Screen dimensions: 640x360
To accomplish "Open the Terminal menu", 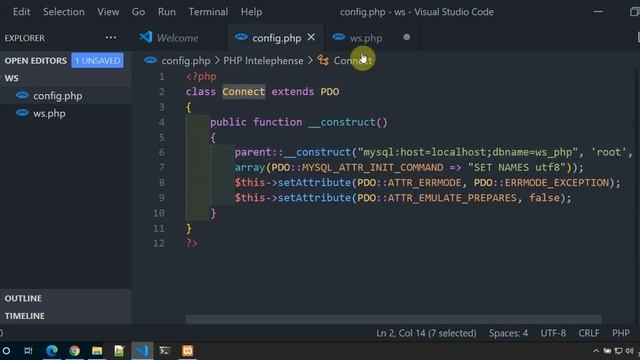I will tap(208, 12).
